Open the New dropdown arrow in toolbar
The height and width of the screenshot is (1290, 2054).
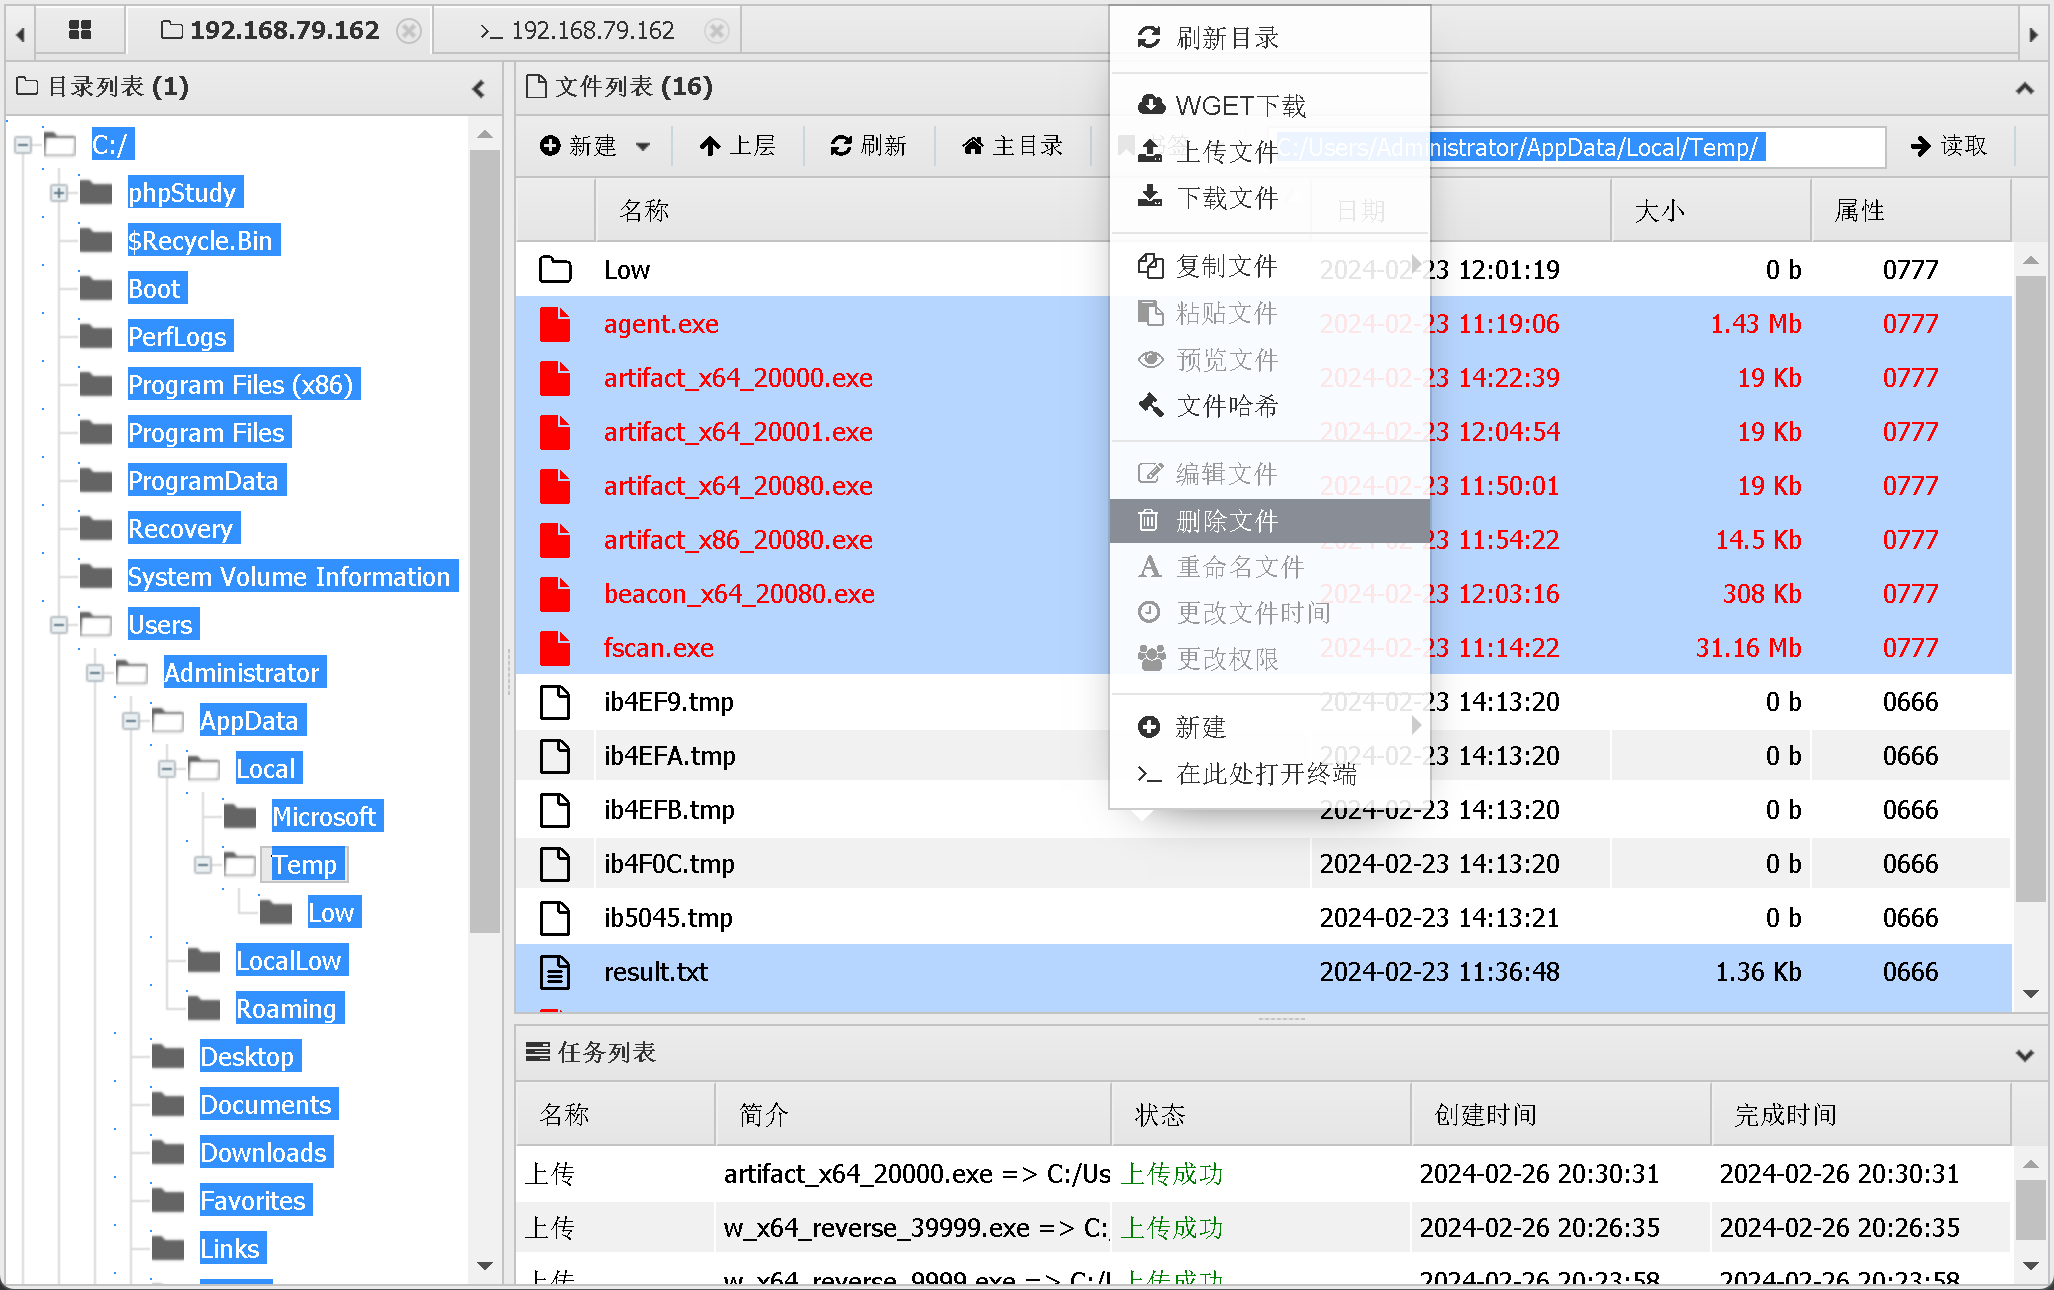pyautogui.click(x=643, y=147)
